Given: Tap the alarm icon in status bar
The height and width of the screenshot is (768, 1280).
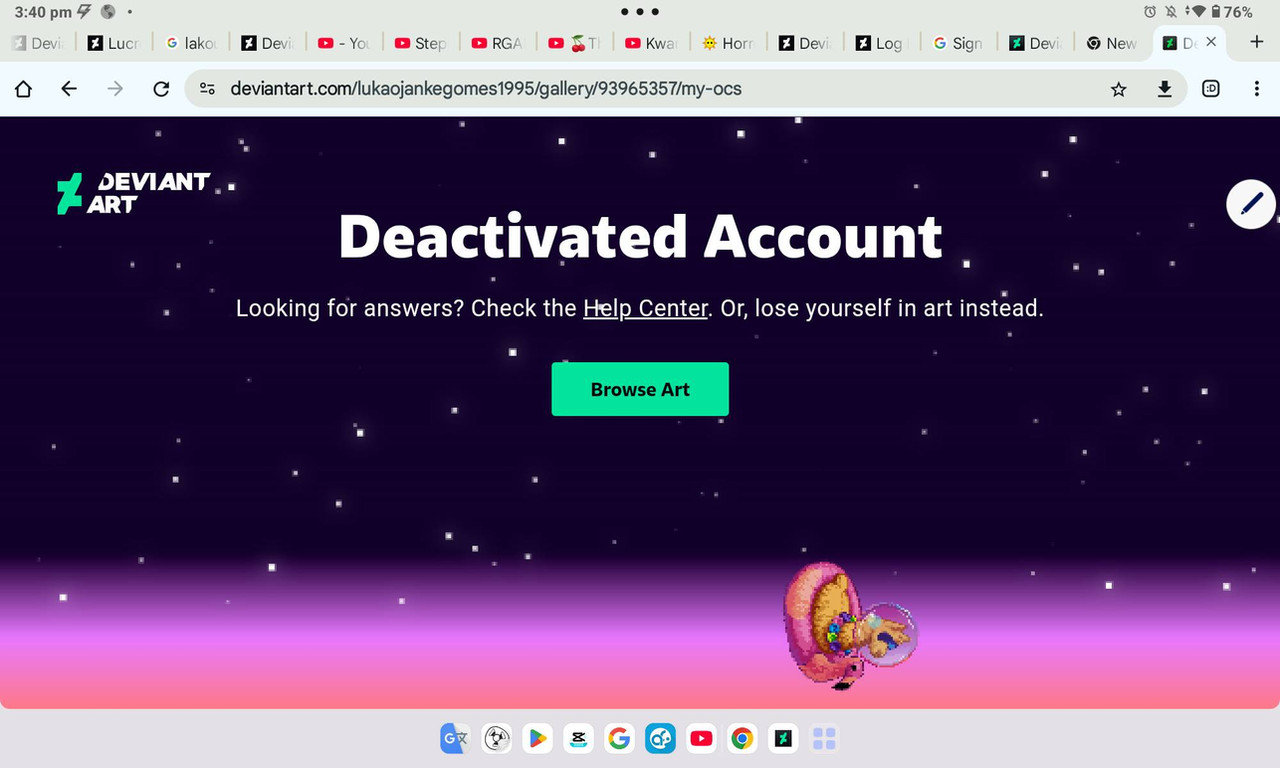Looking at the screenshot, I should tap(1150, 12).
